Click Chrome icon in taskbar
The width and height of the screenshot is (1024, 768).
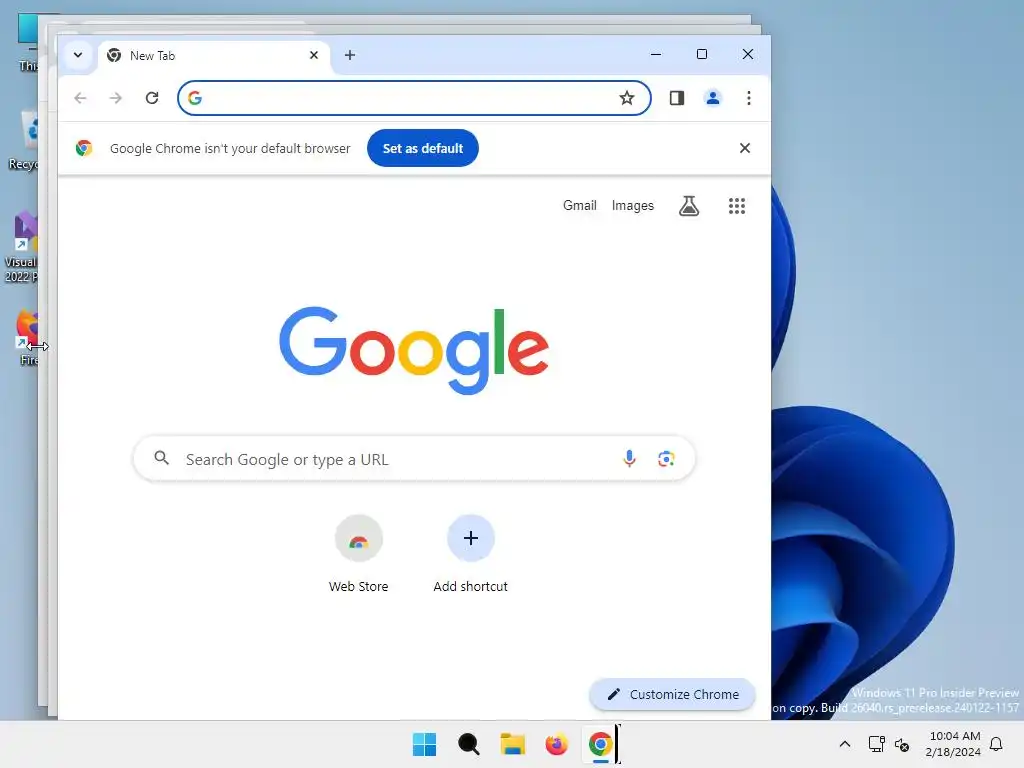[600, 744]
